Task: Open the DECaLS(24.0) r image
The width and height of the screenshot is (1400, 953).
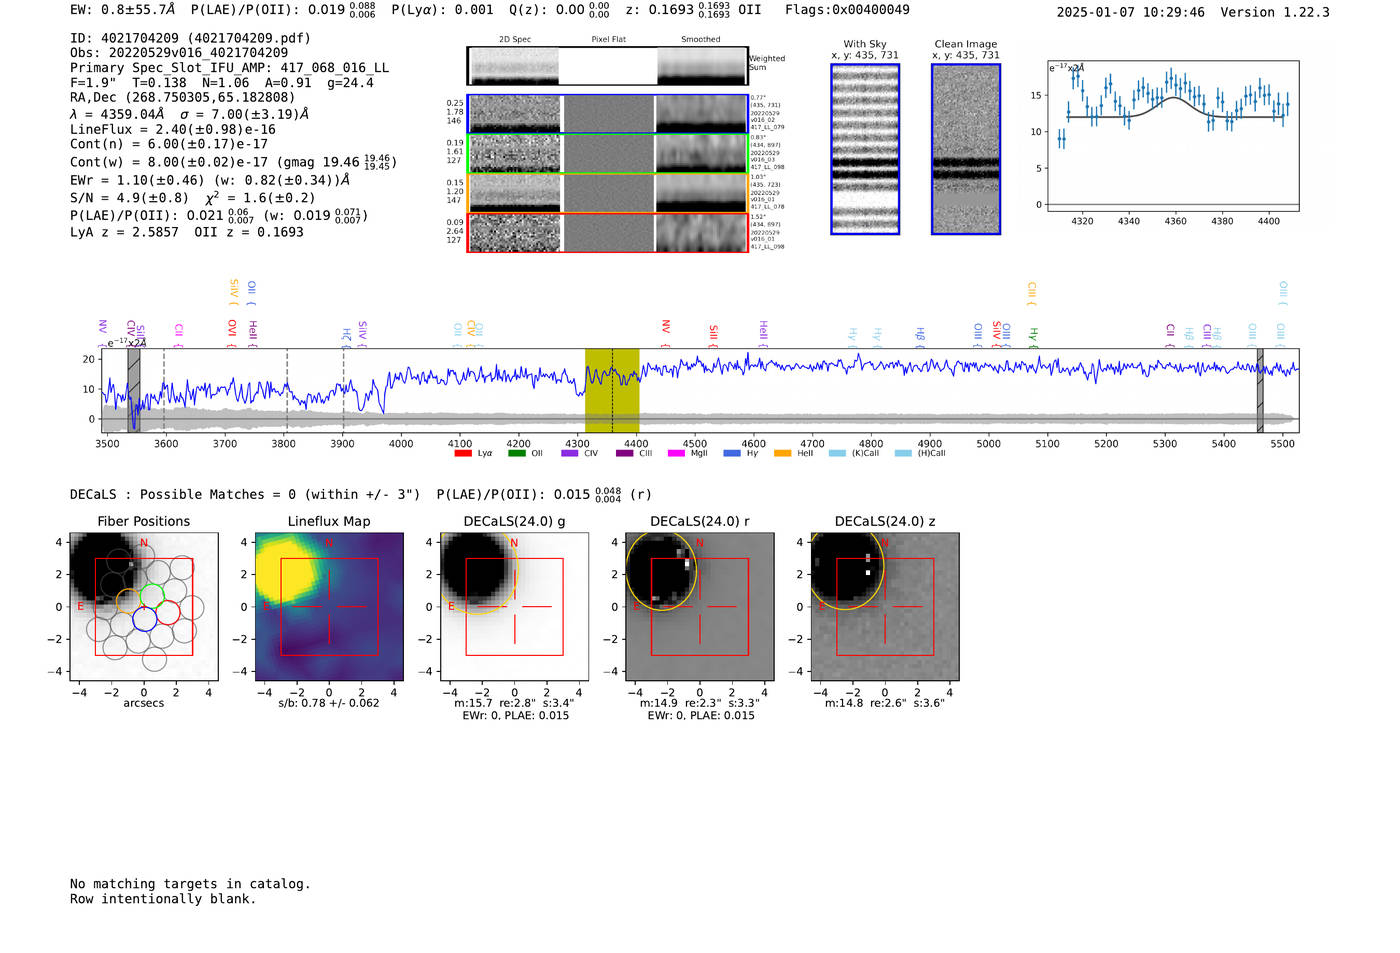Action: [700, 606]
